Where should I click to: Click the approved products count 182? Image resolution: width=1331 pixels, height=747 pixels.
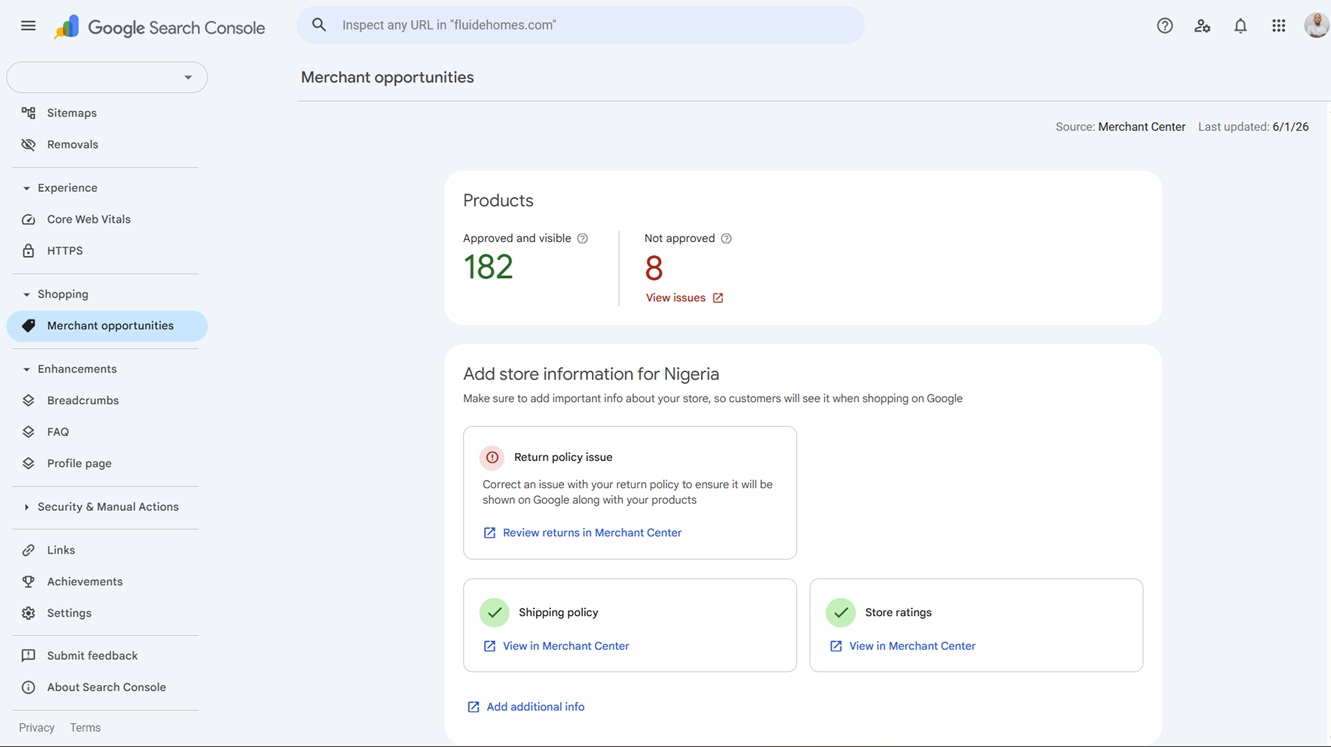pos(488,267)
